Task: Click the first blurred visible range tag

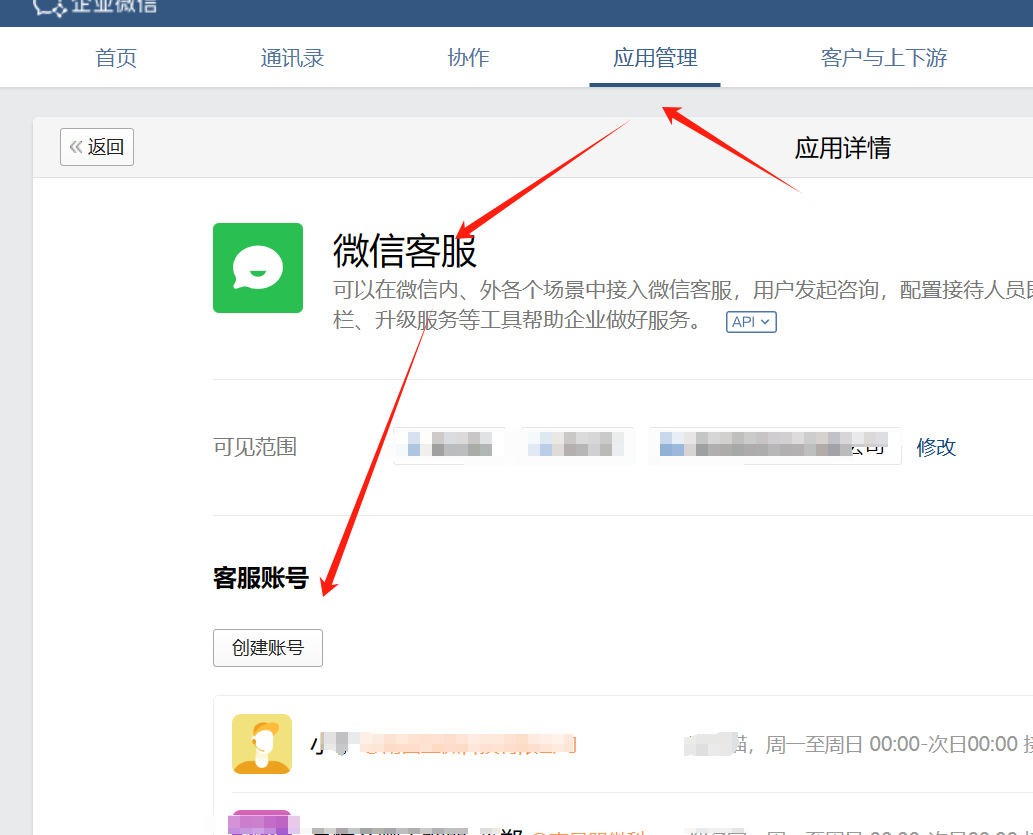Action: click(x=449, y=446)
